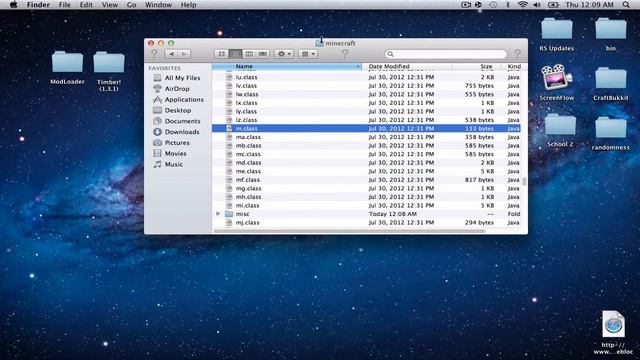
Task: Select the md.class file
Action: click(366, 163)
